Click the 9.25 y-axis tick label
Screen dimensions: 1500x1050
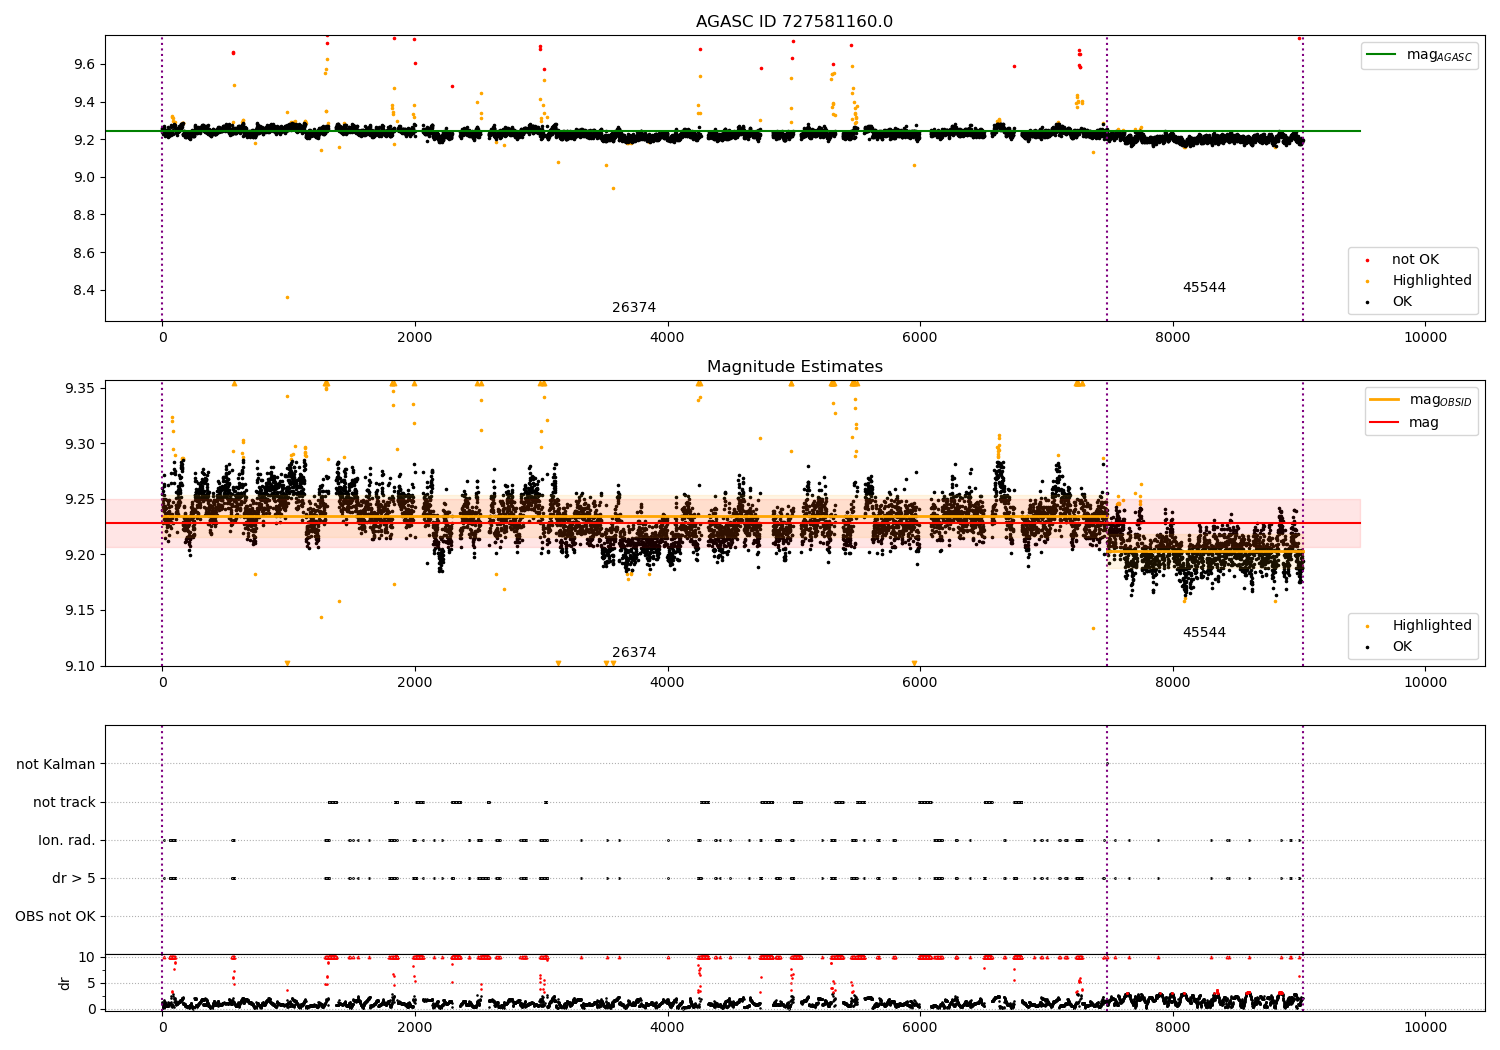click(80, 500)
